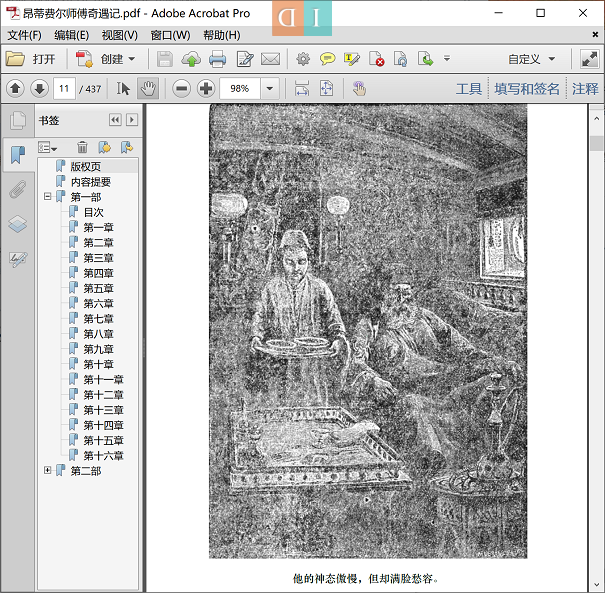Screen dimensions: 605x593
Task: Click the Print icon
Action: click(x=218, y=59)
